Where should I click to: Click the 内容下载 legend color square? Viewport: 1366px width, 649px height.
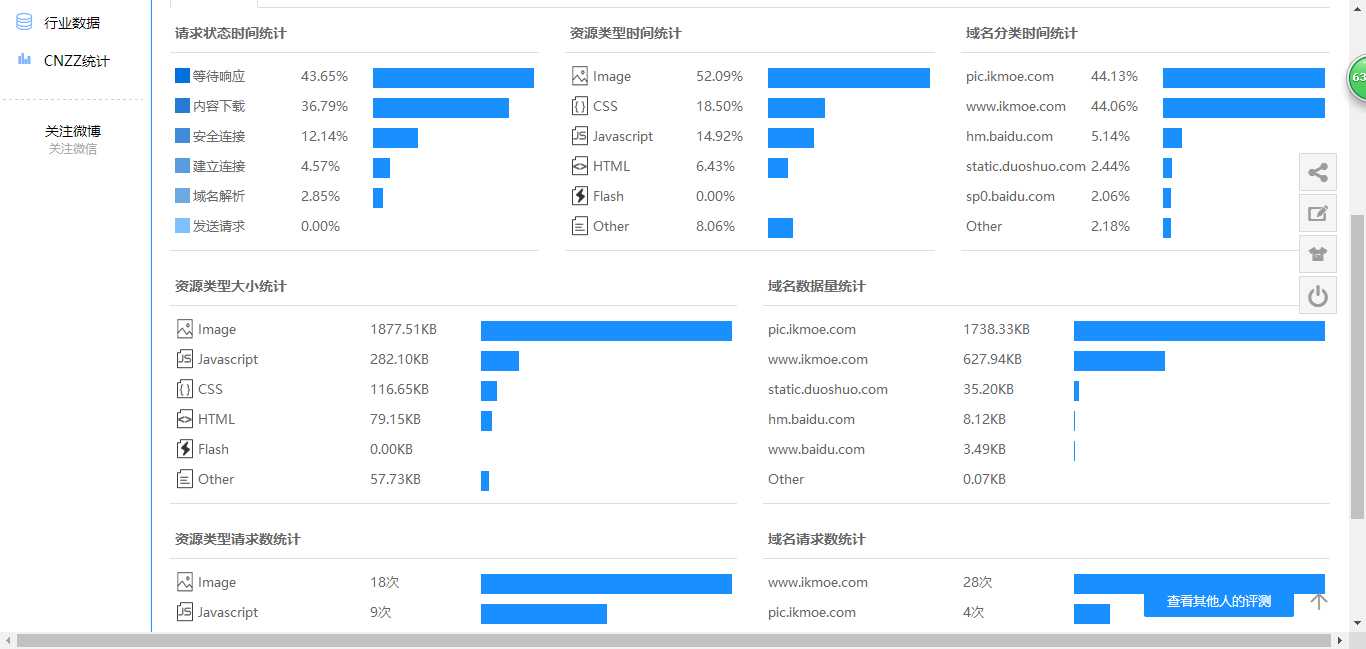[182, 106]
